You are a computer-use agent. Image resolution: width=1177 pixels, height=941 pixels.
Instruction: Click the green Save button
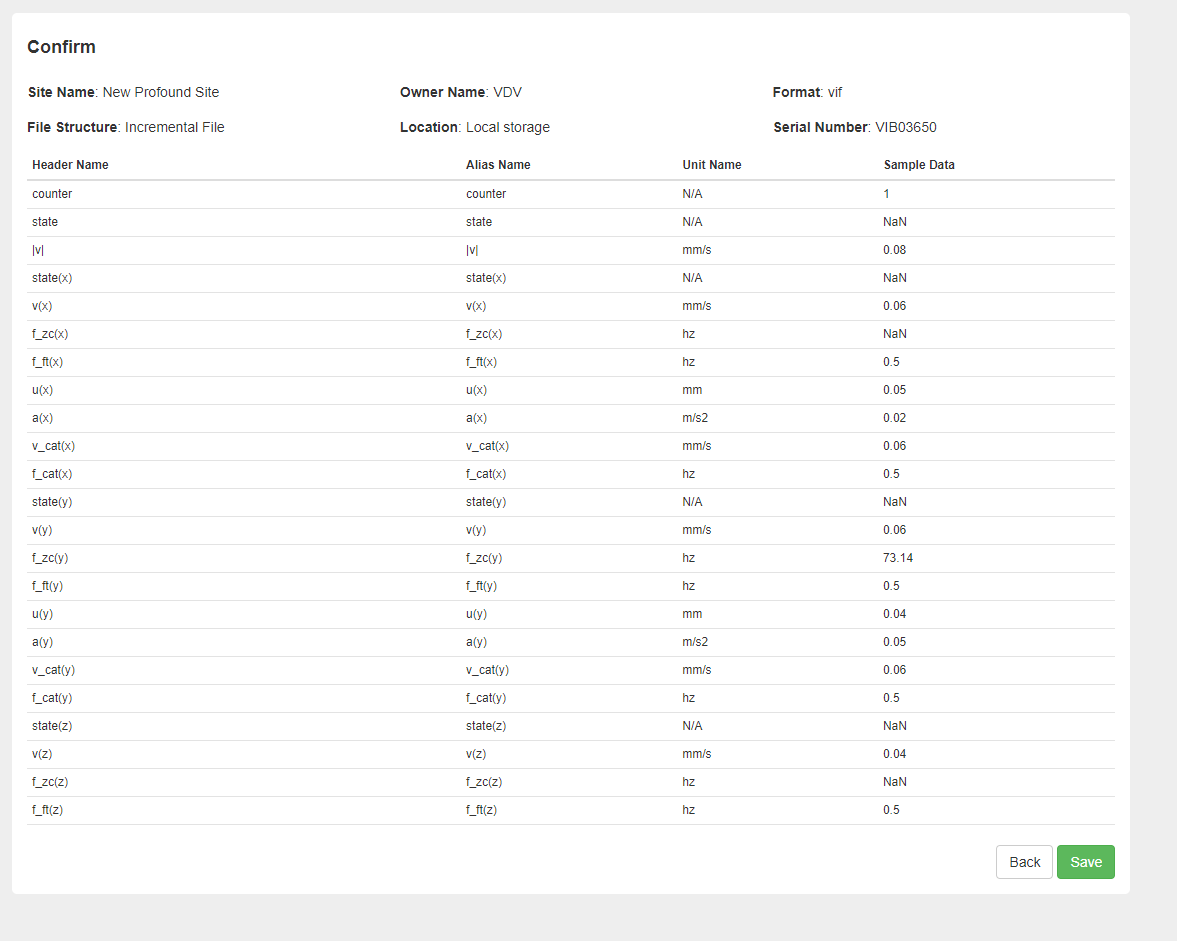(1085, 862)
